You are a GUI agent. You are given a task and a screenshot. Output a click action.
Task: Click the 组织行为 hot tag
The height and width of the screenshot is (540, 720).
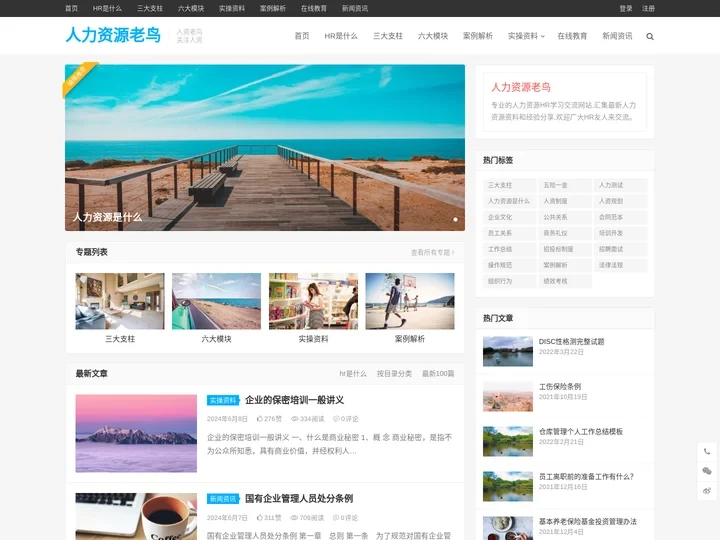[509, 281]
